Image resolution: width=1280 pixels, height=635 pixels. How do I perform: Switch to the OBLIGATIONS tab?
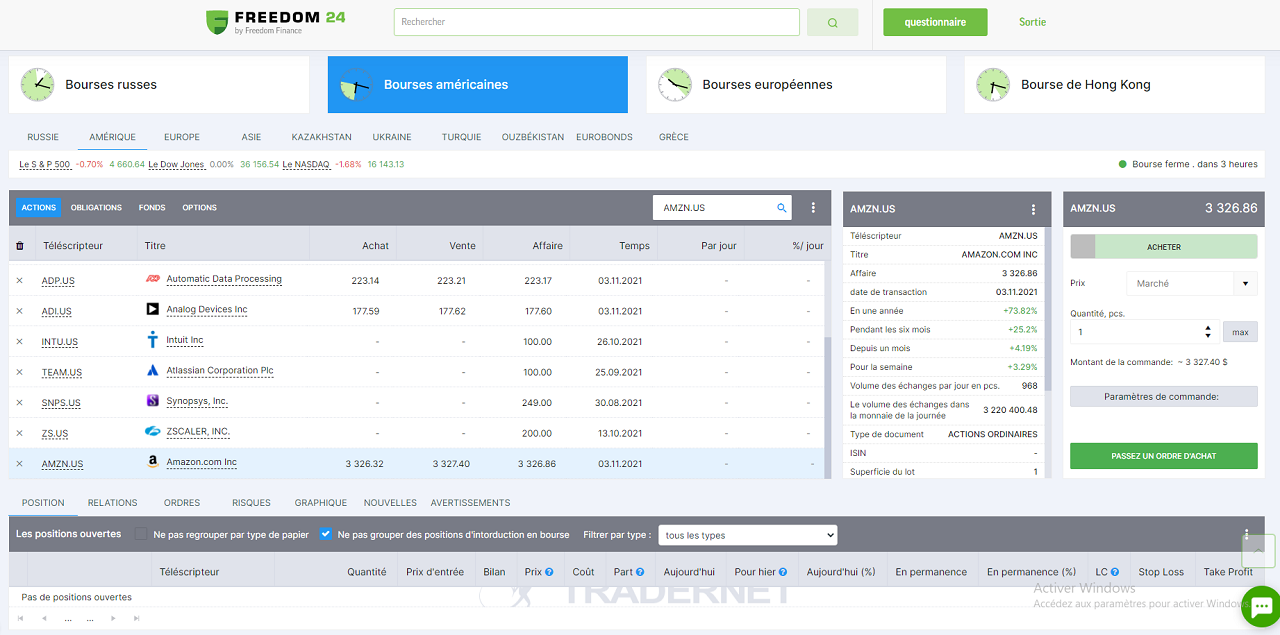pos(96,208)
